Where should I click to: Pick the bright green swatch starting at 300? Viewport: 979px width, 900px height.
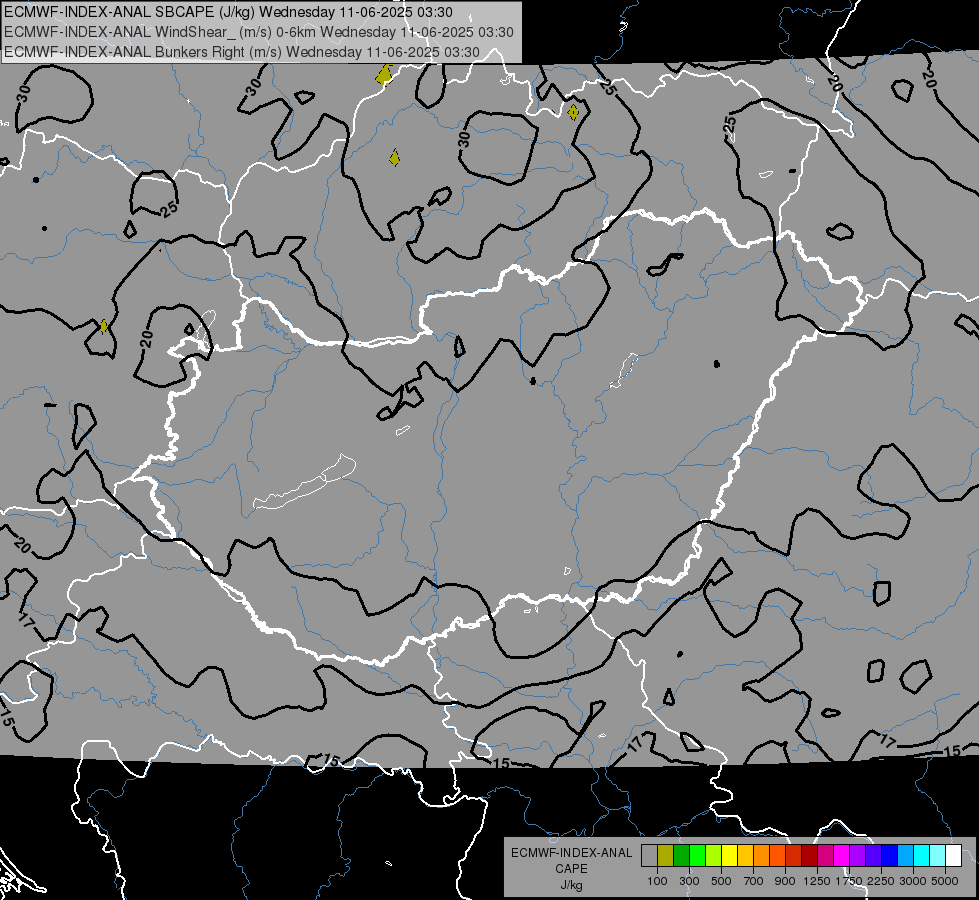[697, 855]
